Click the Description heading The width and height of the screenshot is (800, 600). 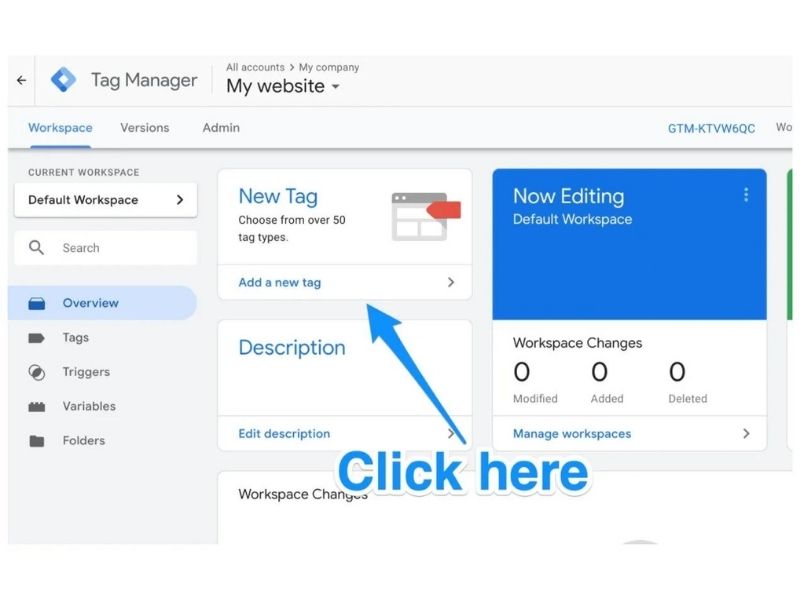click(292, 348)
